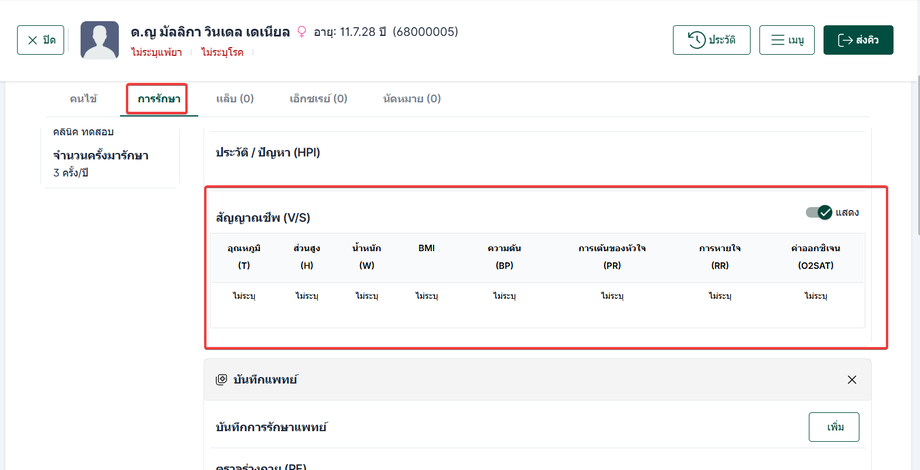Click the ส่วนสูง (H) column header
This screenshot has height=470, width=920.
point(307,257)
